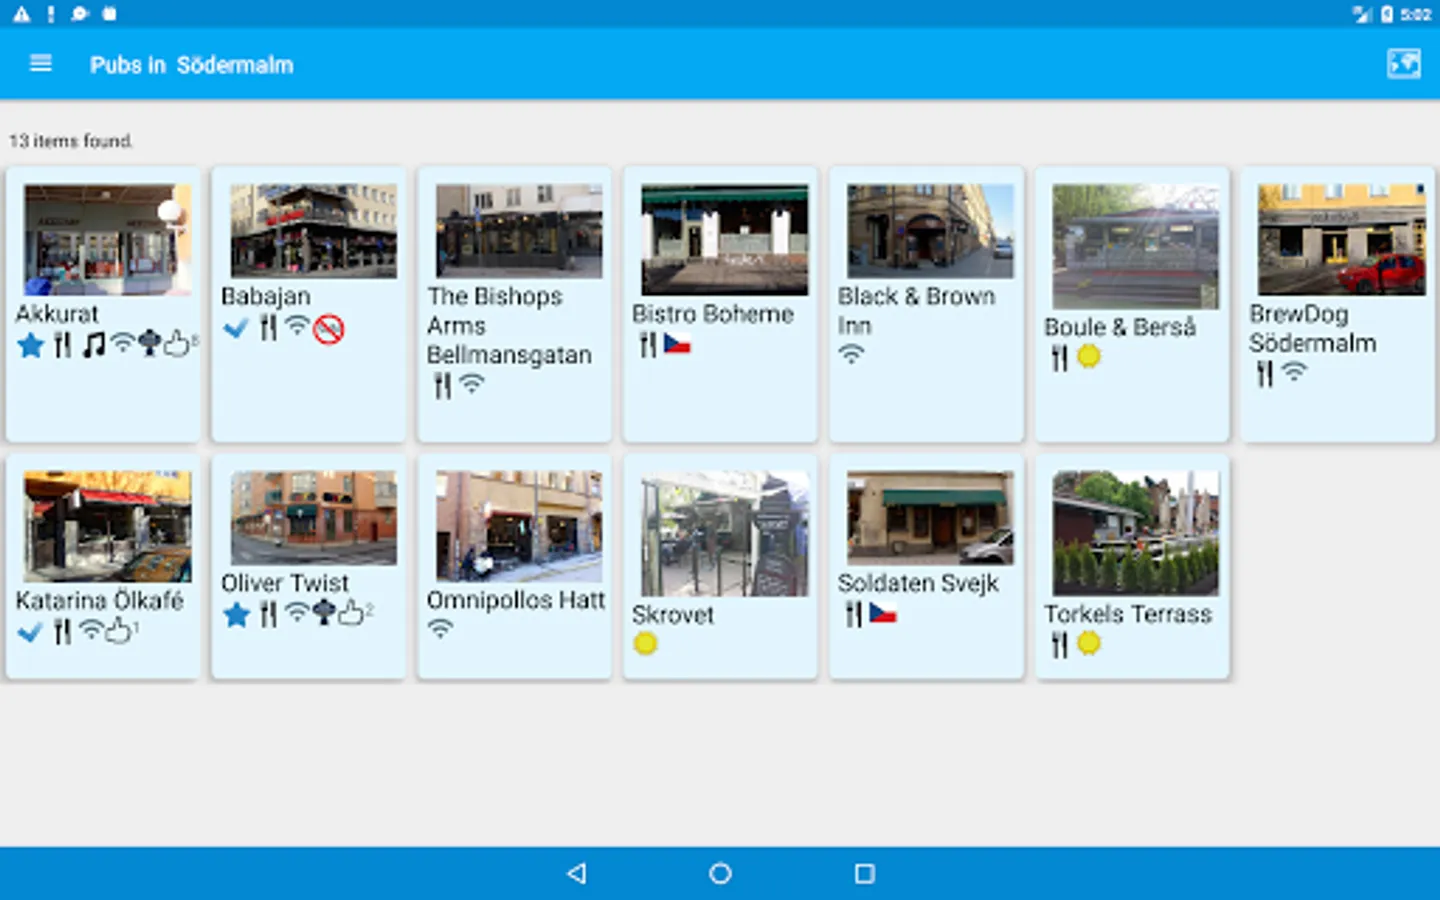This screenshot has width=1440, height=900.
Task: Tap the Wi-Fi icon on The Bishops Arms
Action: point(471,383)
